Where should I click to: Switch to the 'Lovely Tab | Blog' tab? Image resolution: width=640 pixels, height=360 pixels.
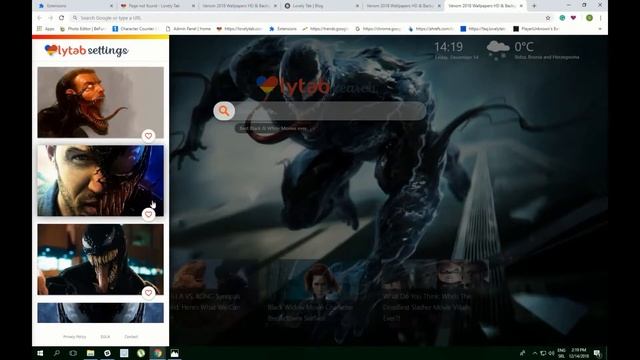click(x=318, y=6)
